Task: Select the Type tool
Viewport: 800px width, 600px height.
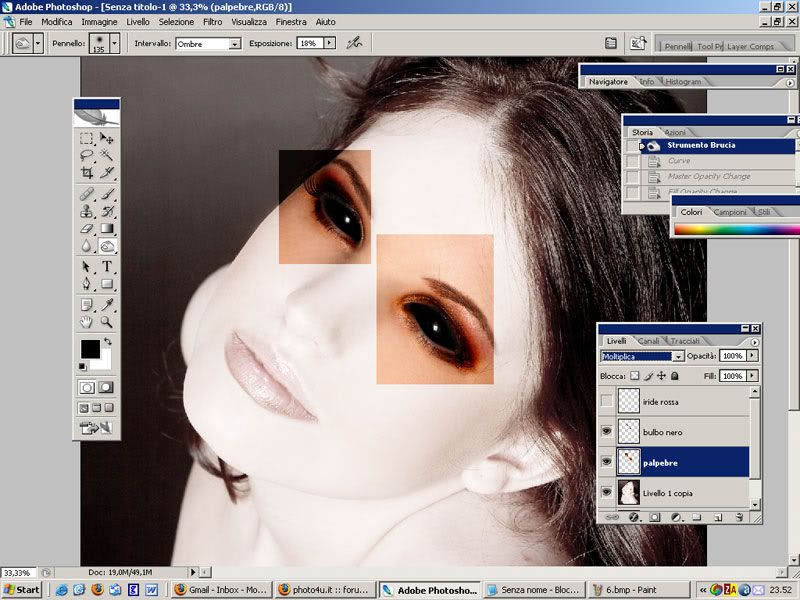Action: pyautogui.click(x=107, y=266)
